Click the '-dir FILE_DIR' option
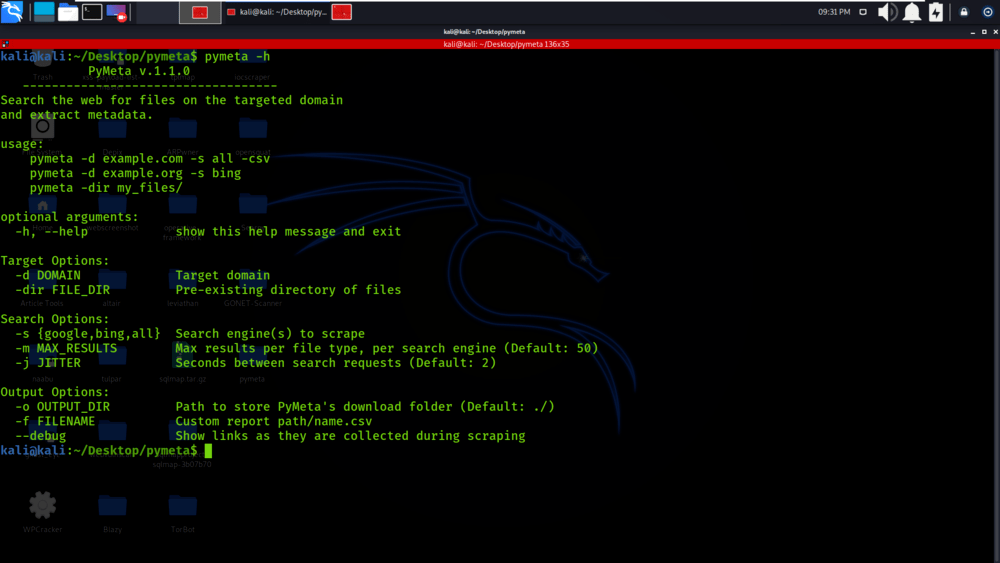This screenshot has height=563, width=1000. (62, 290)
